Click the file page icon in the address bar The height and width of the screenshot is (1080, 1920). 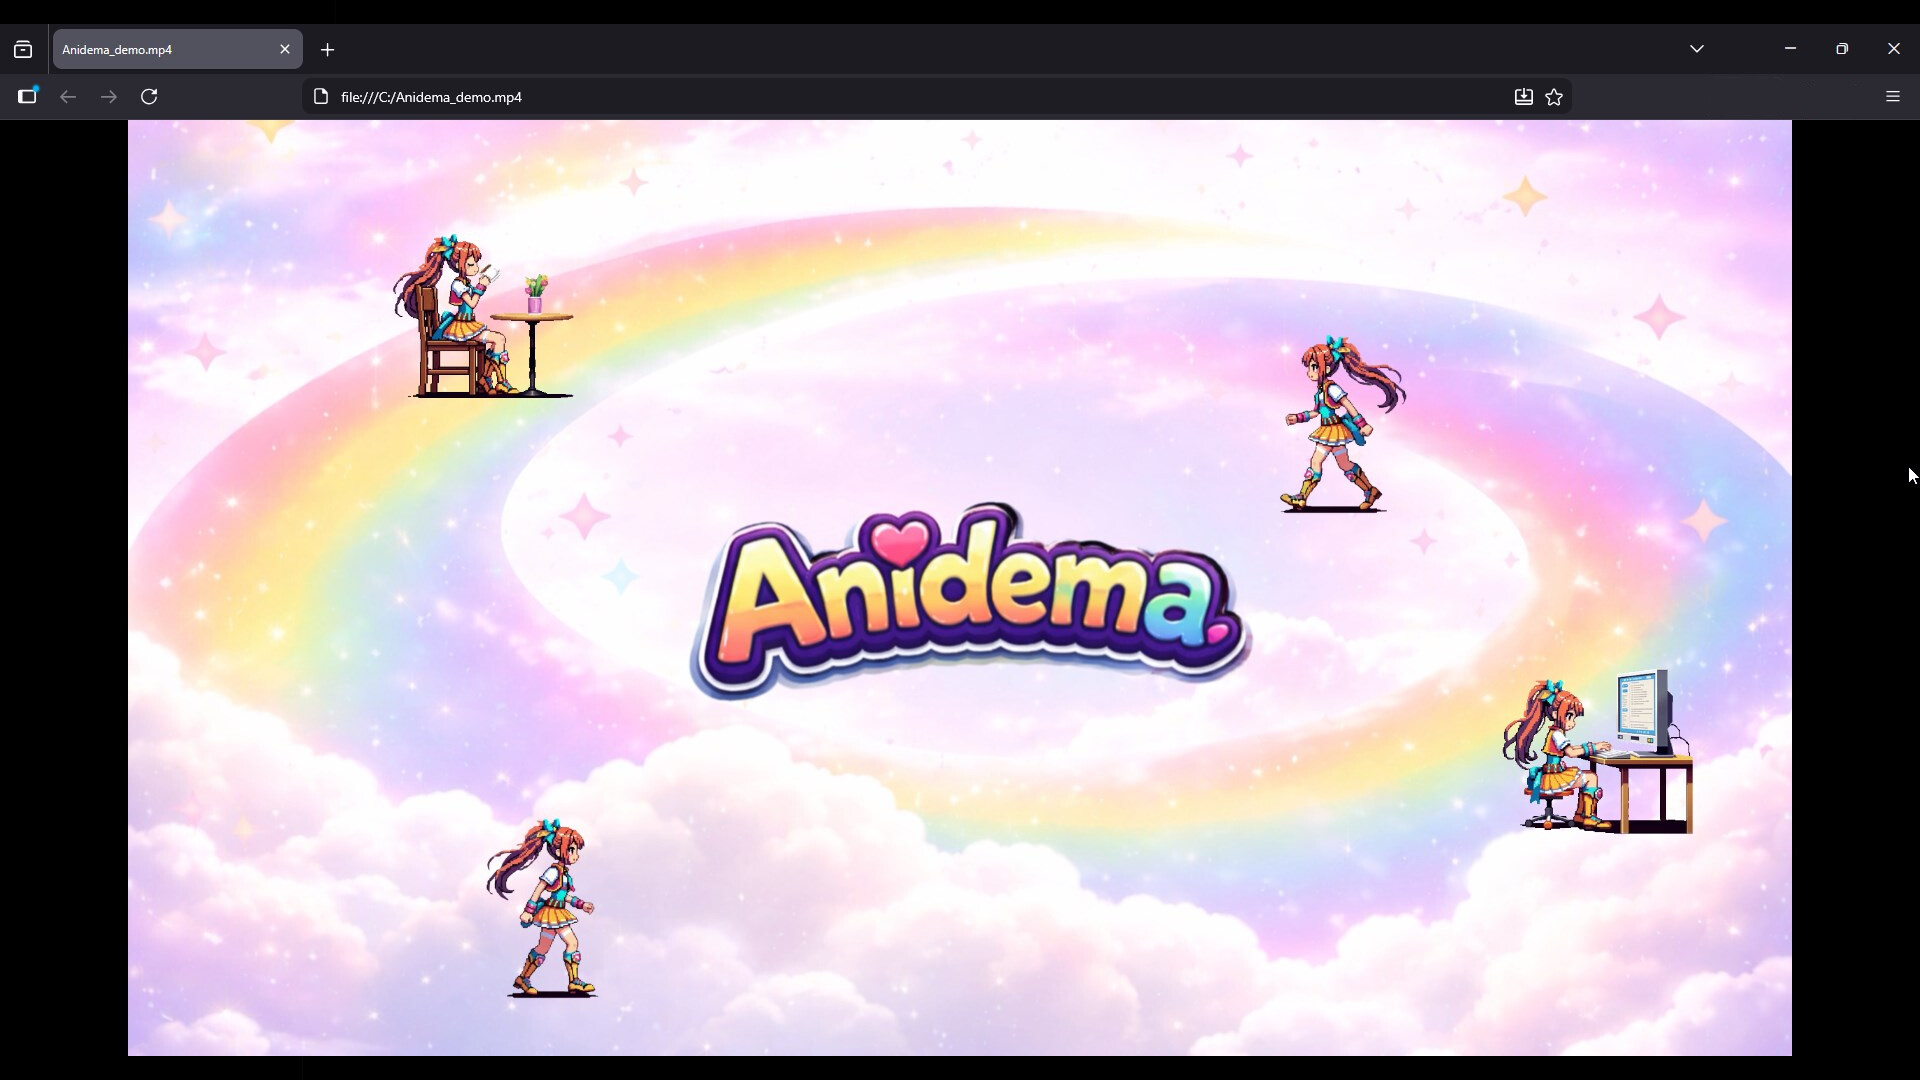(320, 97)
